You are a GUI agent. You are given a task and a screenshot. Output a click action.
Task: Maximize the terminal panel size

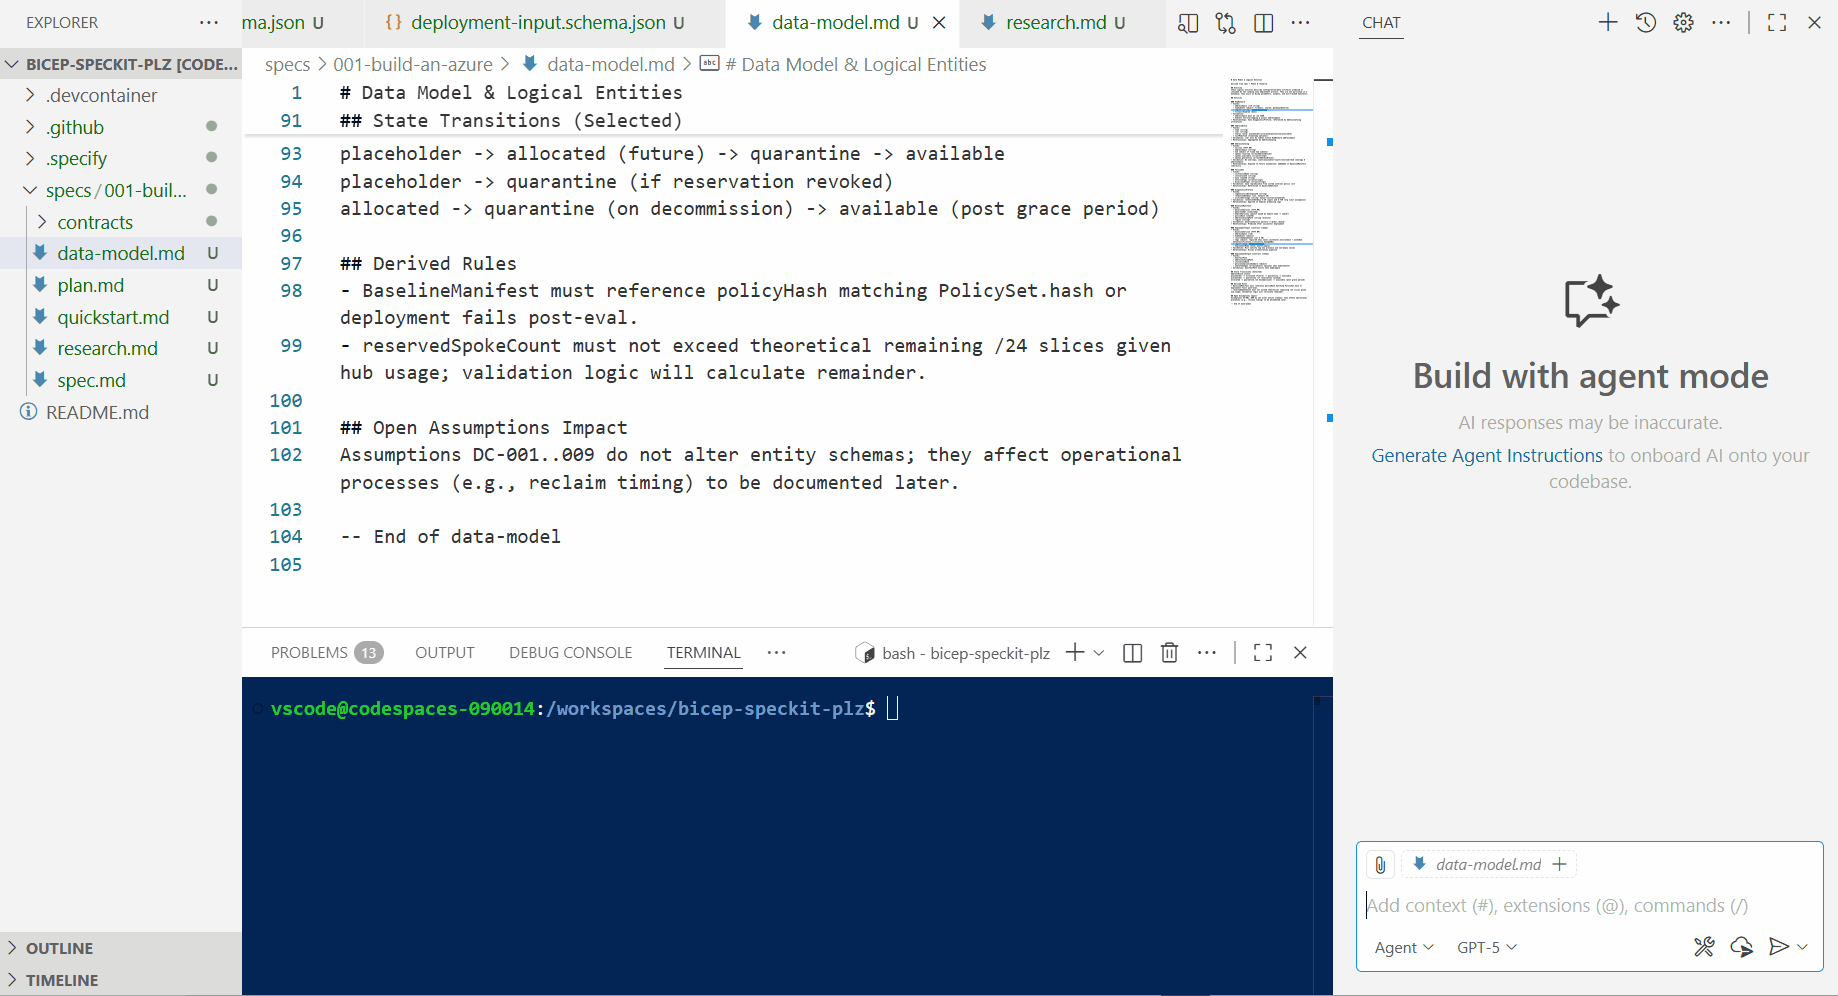point(1263,653)
